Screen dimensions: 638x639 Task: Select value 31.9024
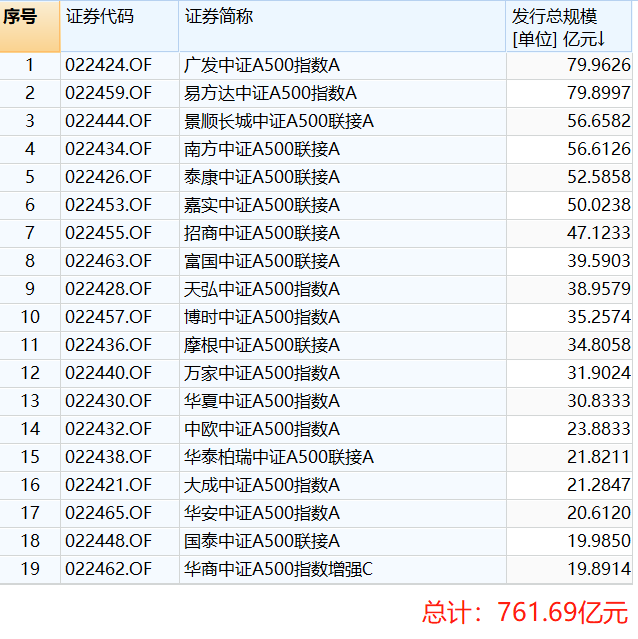click(569, 373)
